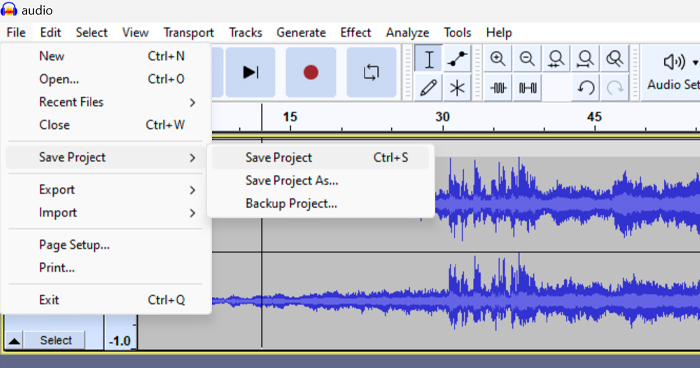Expand the Recent Files submenu
Image resolution: width=700 pixels, height=368 pixels.
click(106, 102)
